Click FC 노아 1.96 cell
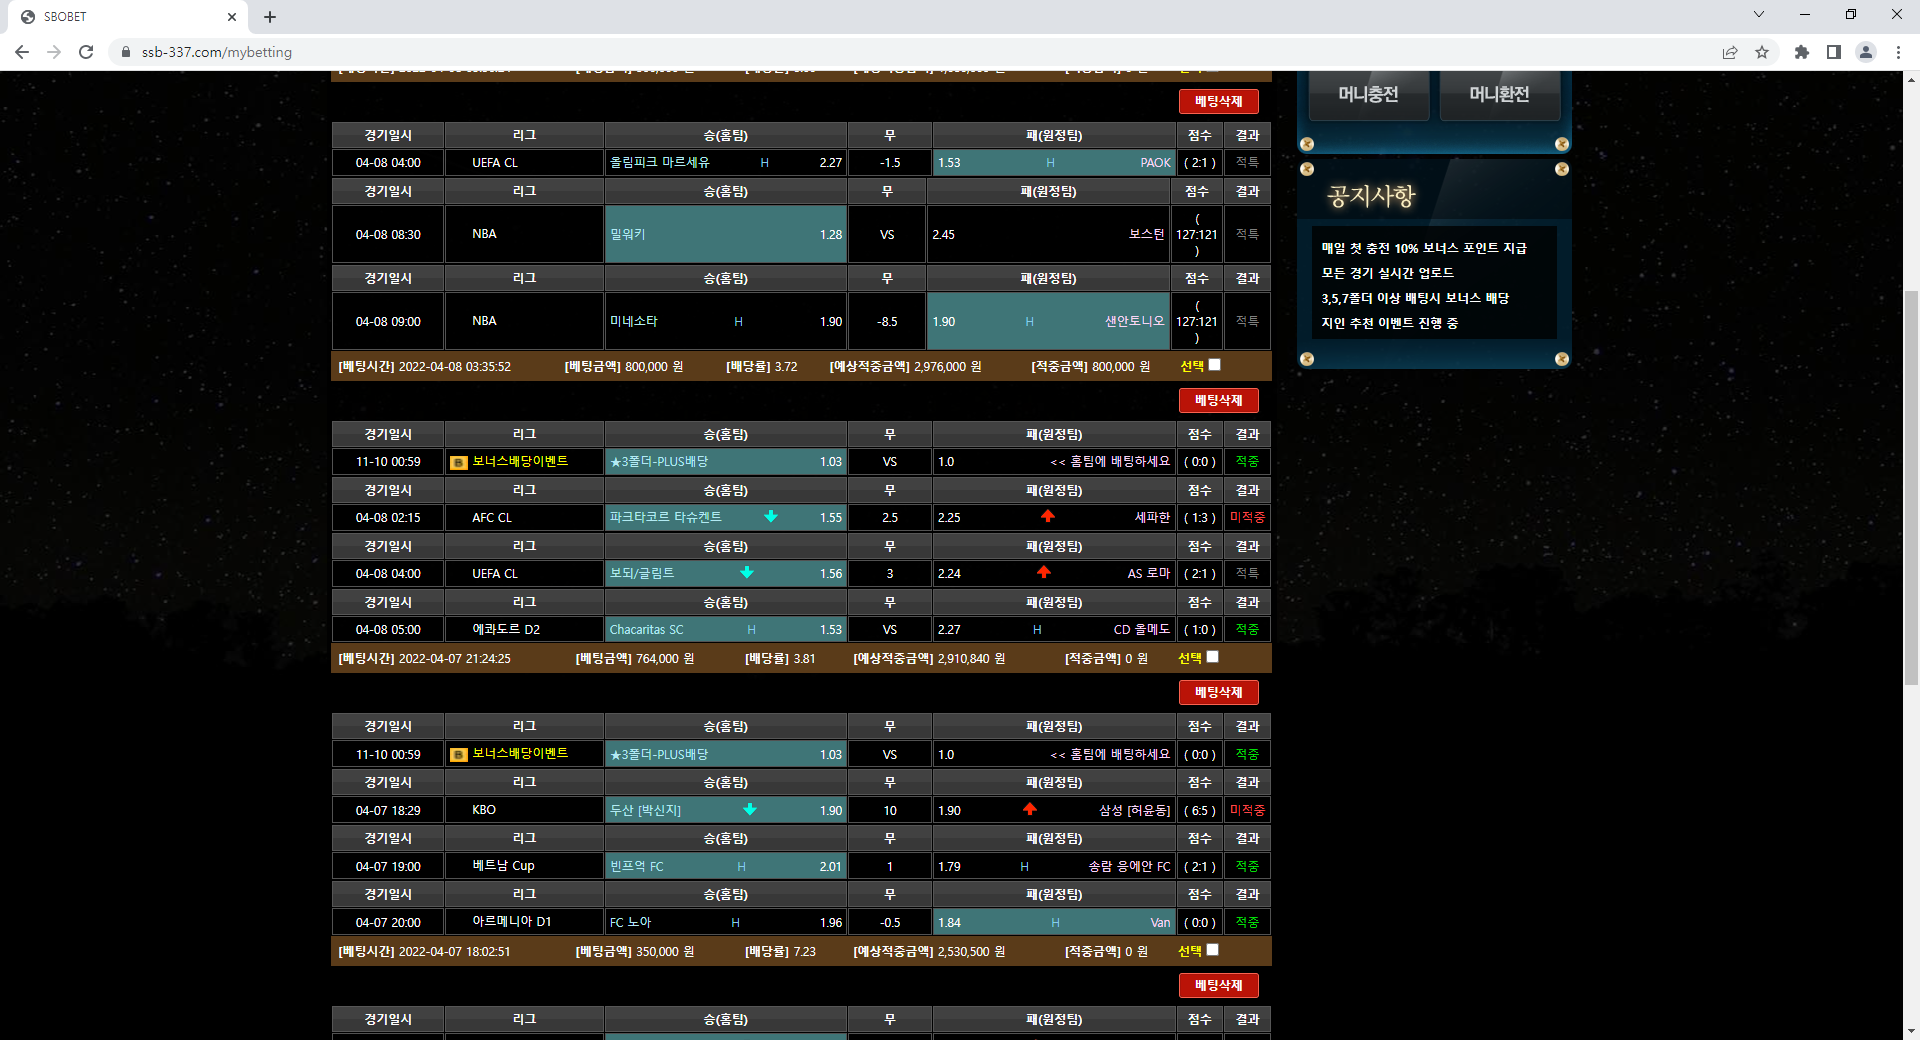1920x1040 pixels. coord(726,922)
